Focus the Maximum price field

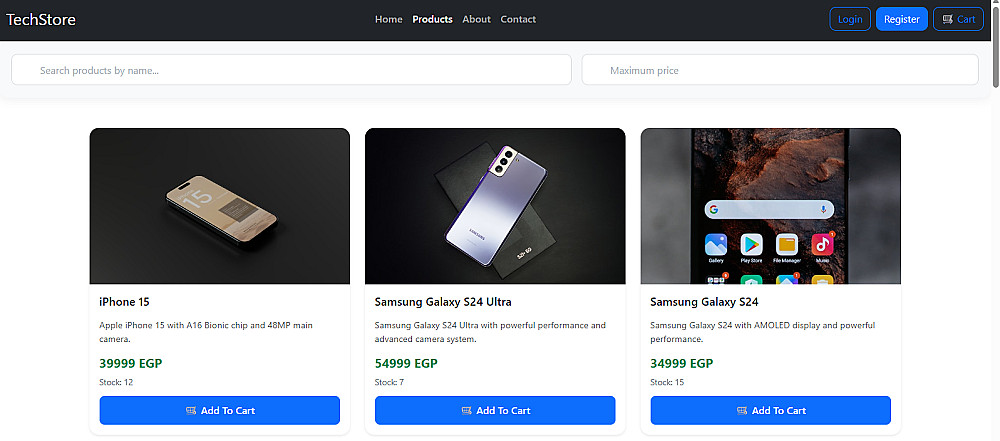click(x=780, y=70)
